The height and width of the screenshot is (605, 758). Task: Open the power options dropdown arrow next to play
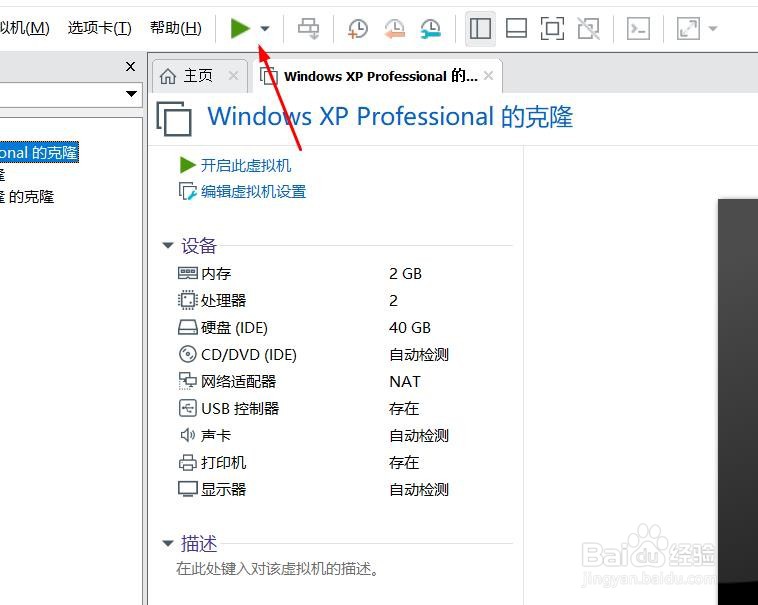tap(265, 29)
